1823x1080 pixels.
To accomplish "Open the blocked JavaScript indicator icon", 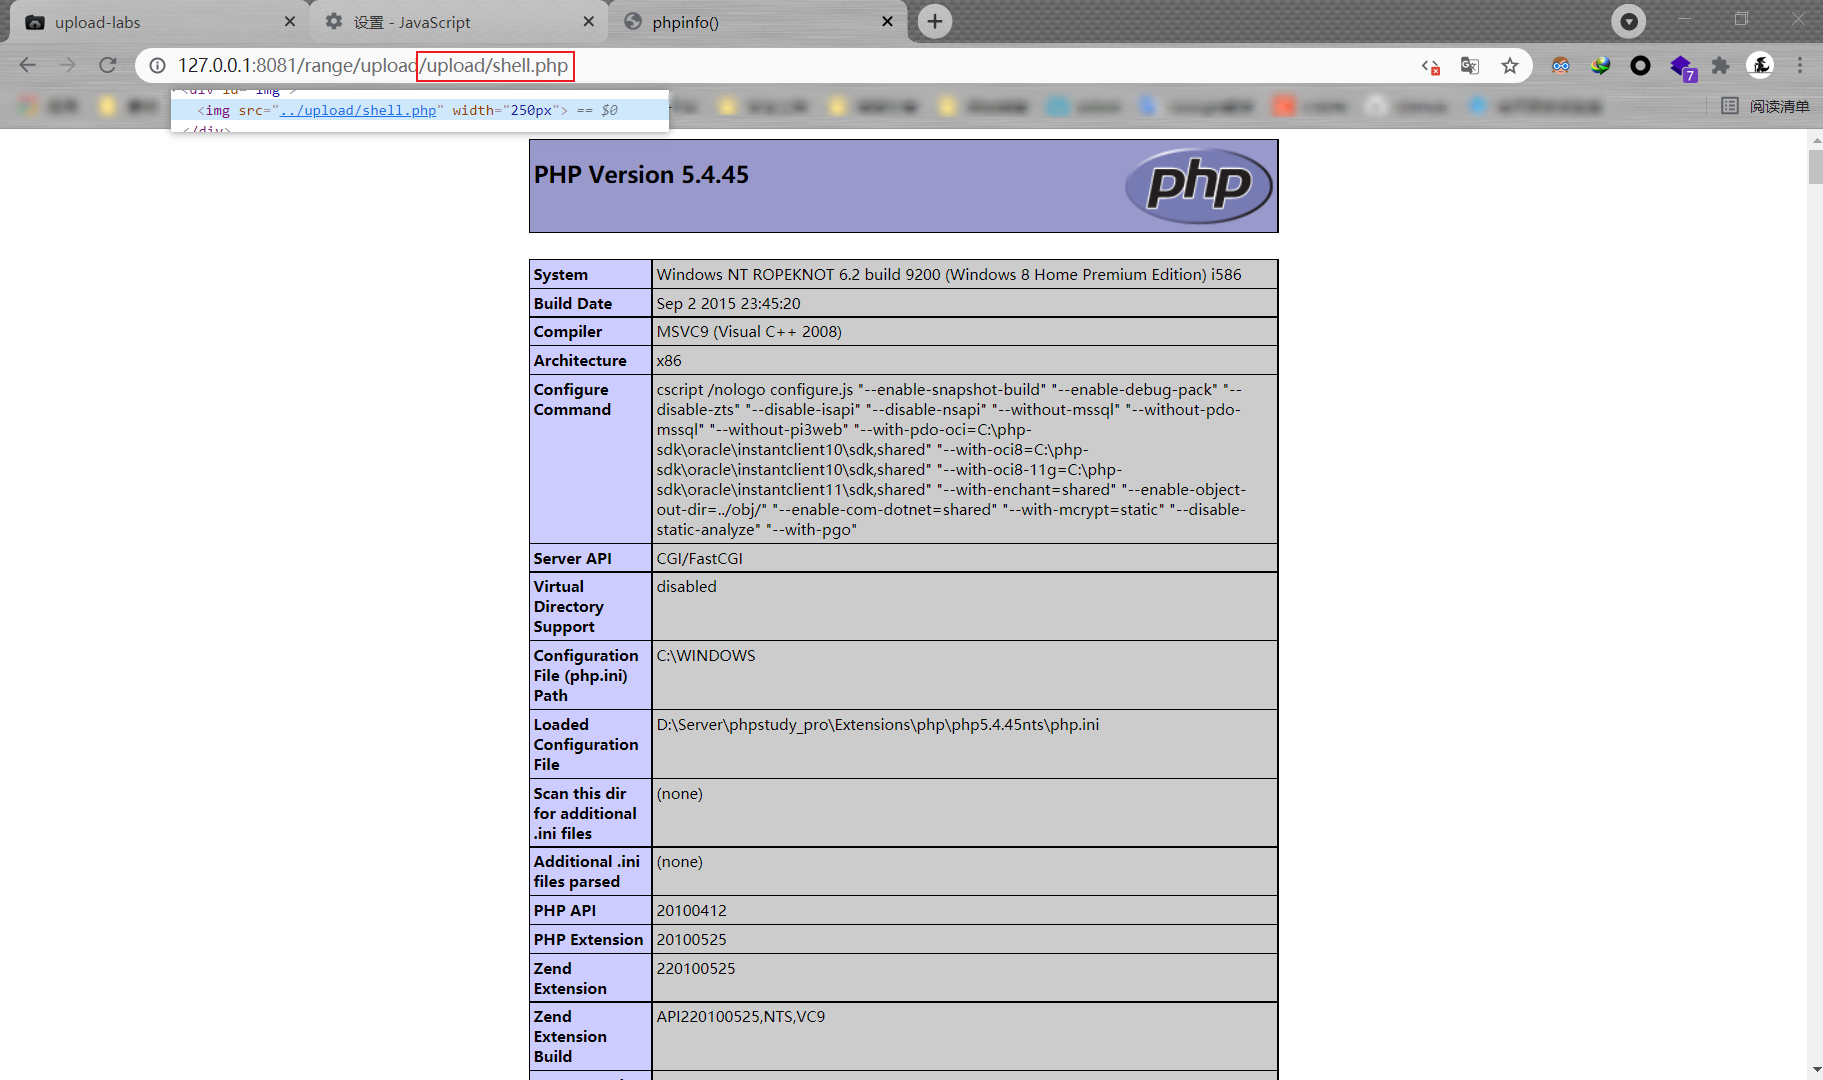I will pyautogui.click(x=1430, y=66).
